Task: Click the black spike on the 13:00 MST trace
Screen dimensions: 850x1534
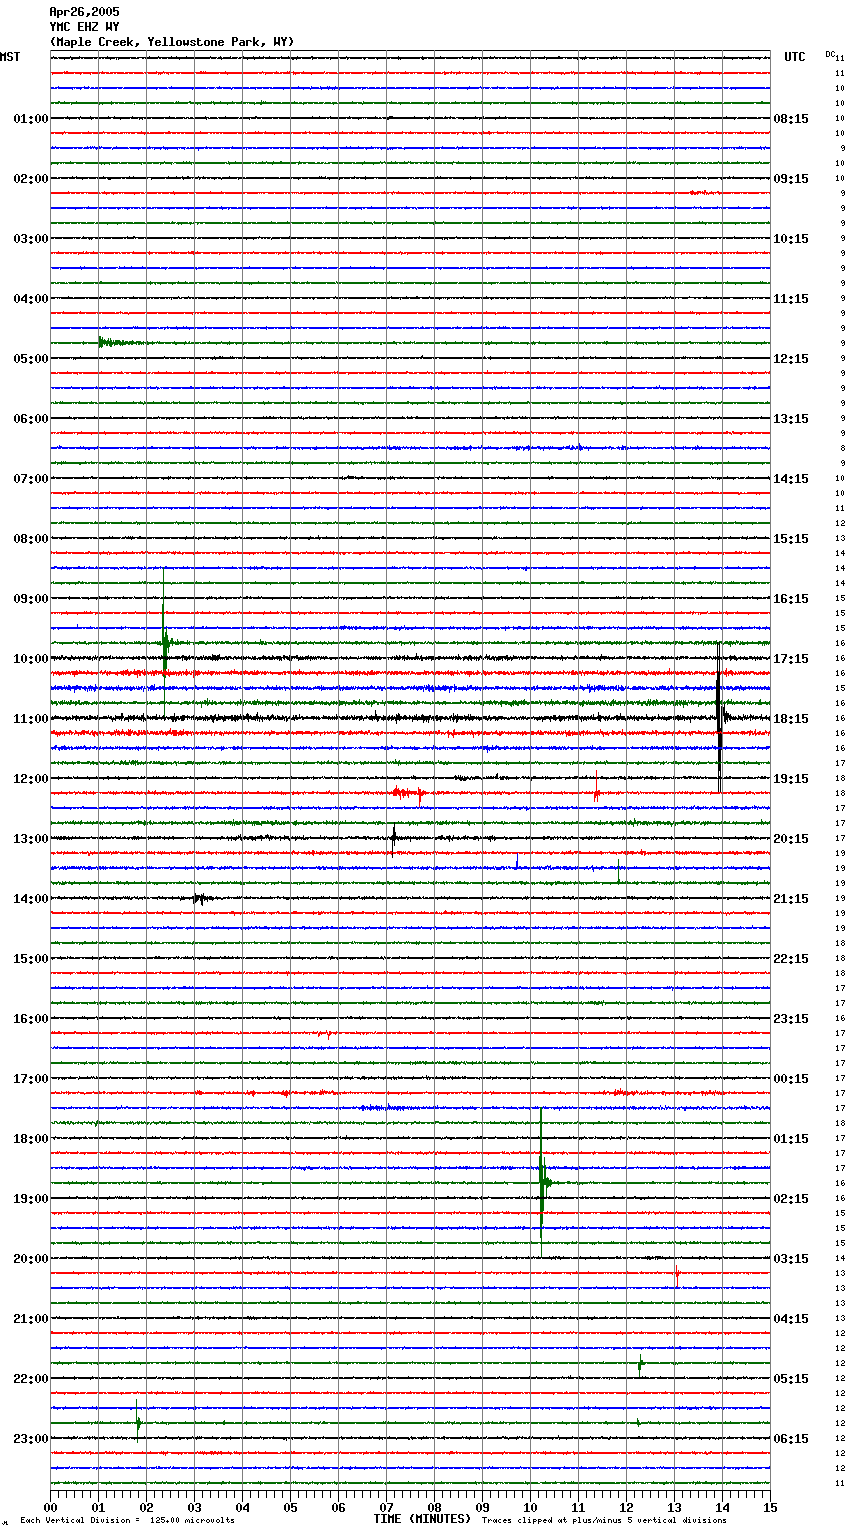Action: pyautogui.click(x=394, y=838)
